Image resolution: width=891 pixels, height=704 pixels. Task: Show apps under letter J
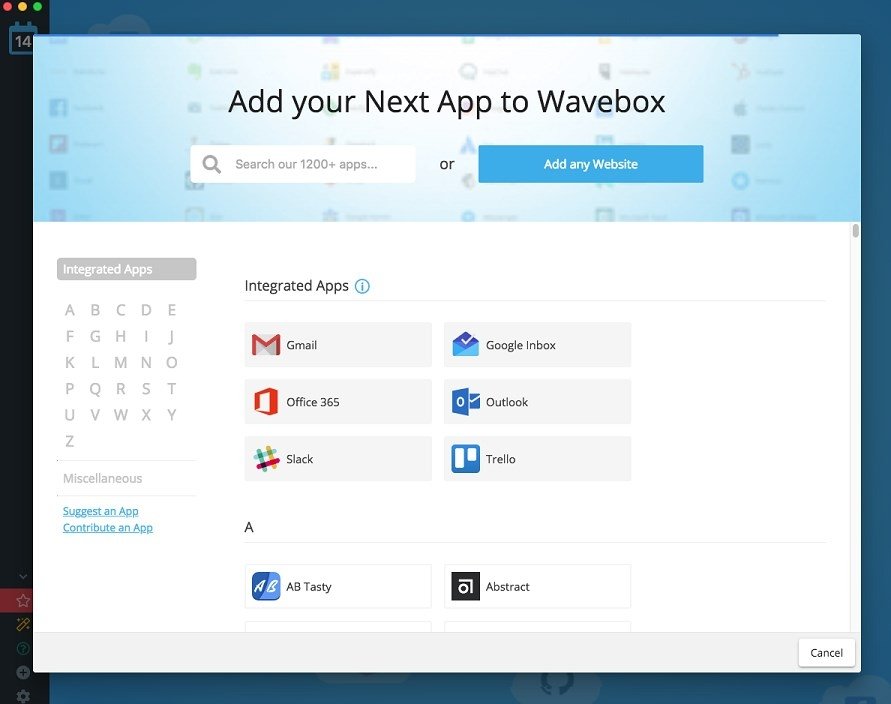click(x=172, y=336)
